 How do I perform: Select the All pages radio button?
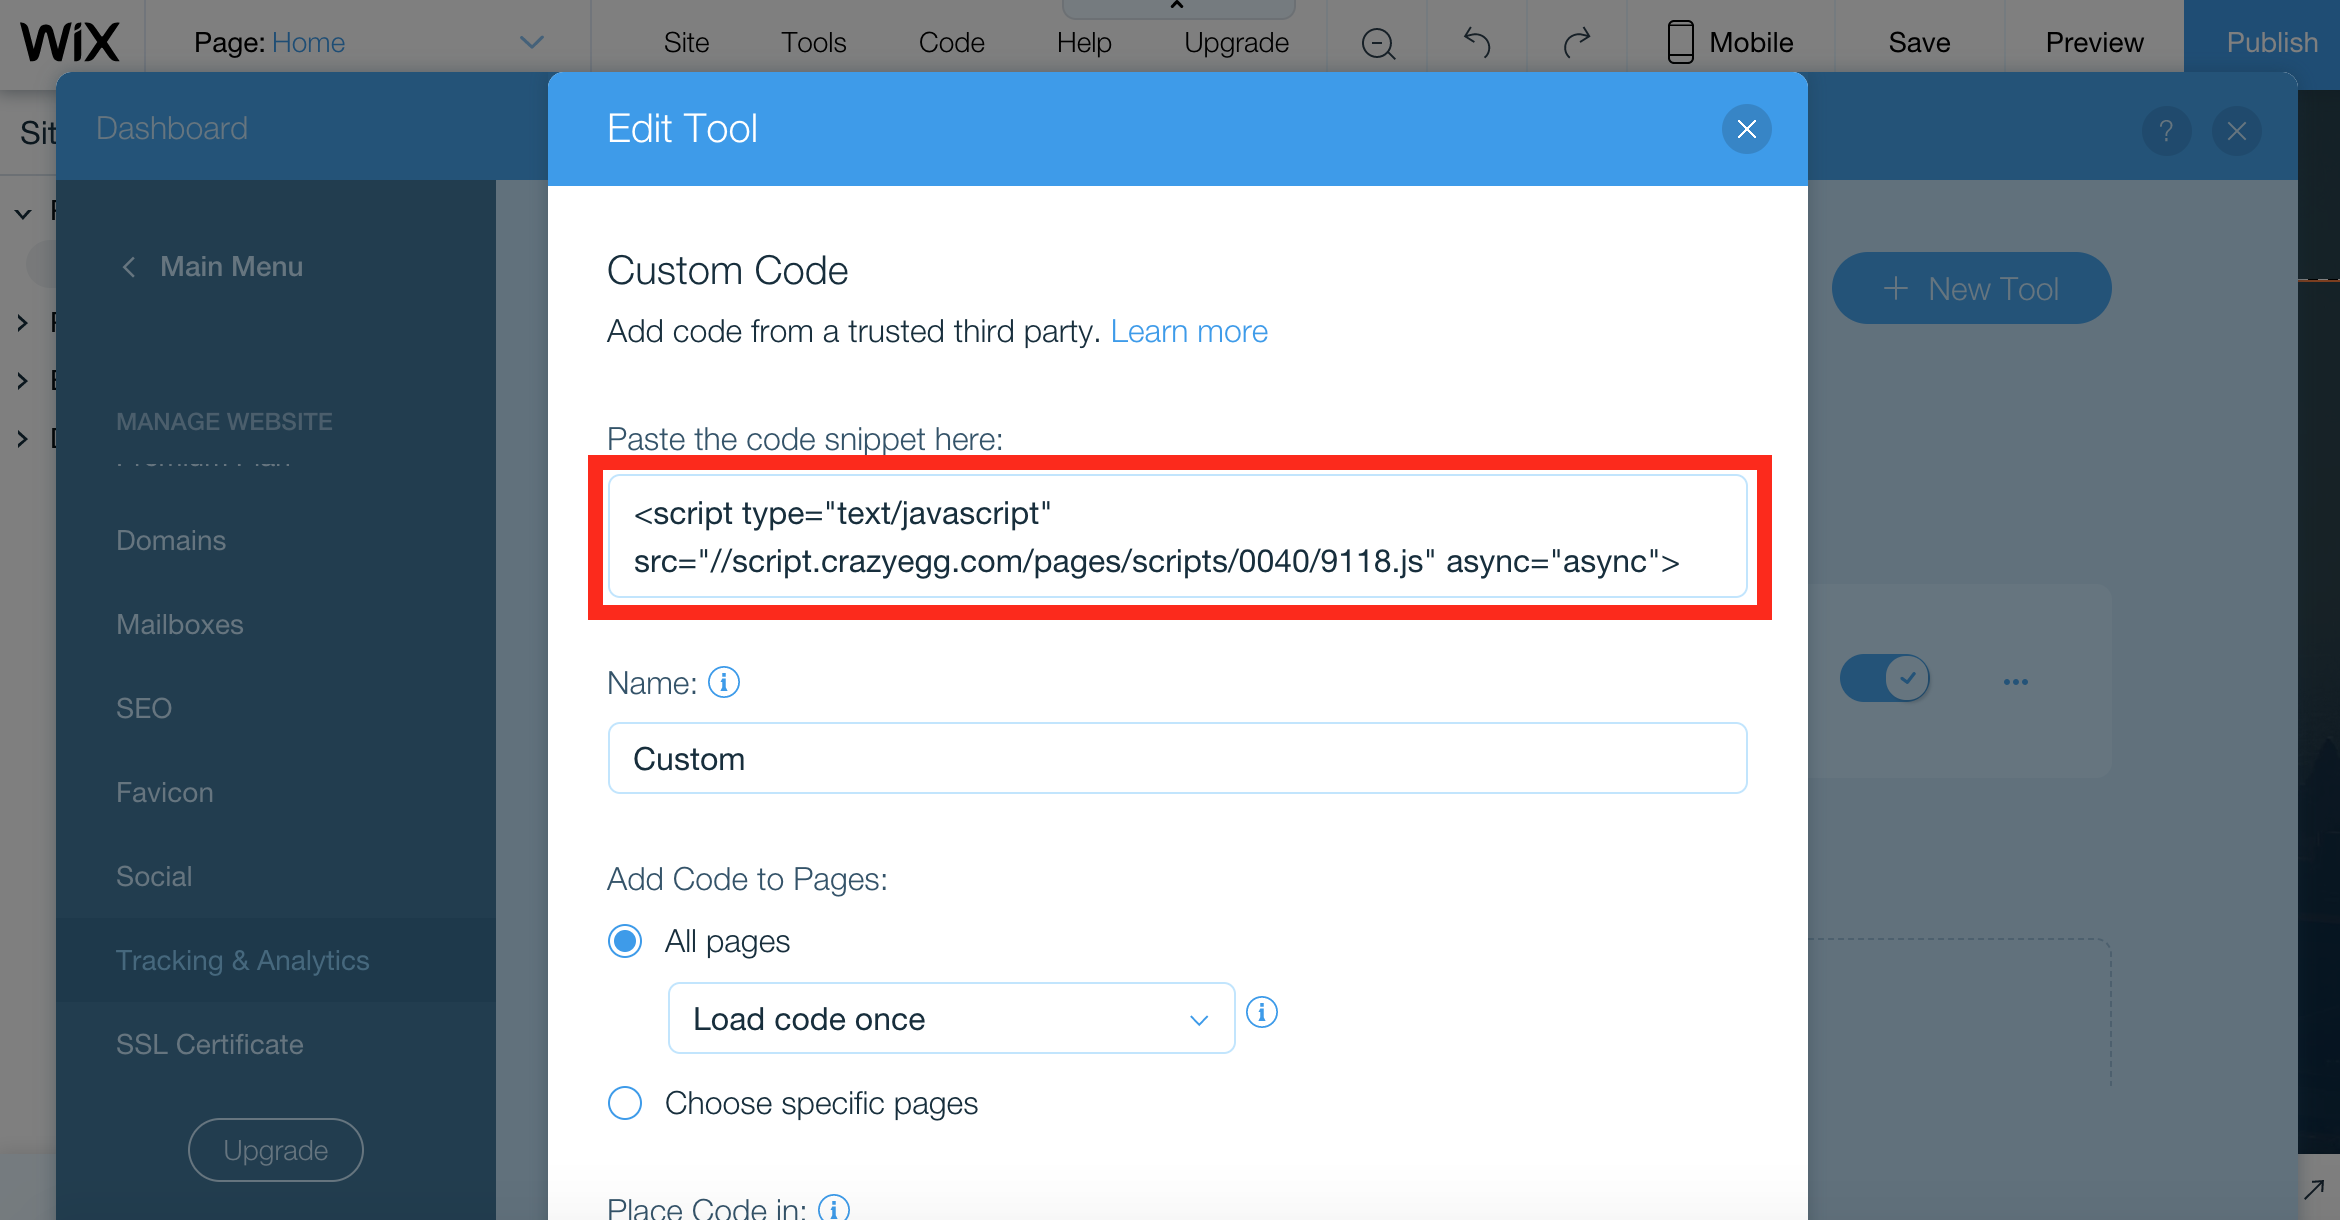[625, 941]
